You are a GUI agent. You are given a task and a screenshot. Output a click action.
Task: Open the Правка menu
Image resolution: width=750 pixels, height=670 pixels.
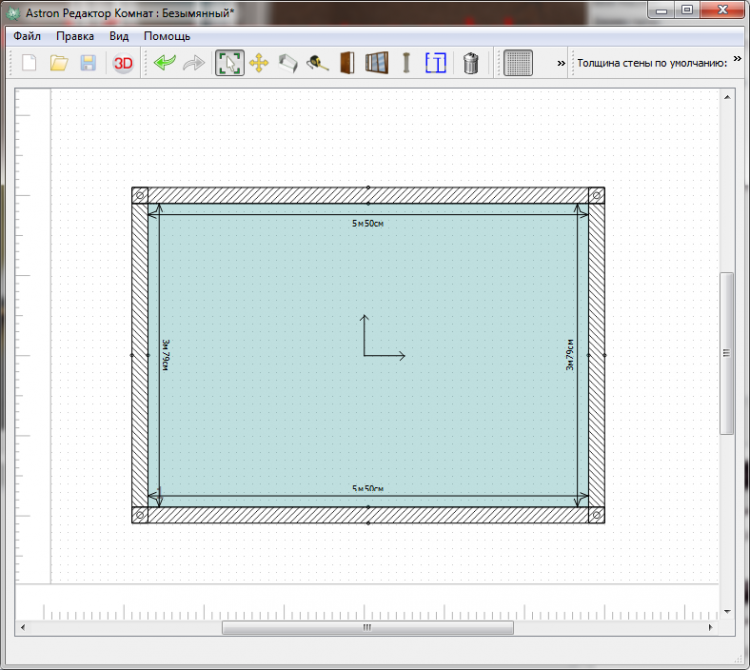pos(75,36)
